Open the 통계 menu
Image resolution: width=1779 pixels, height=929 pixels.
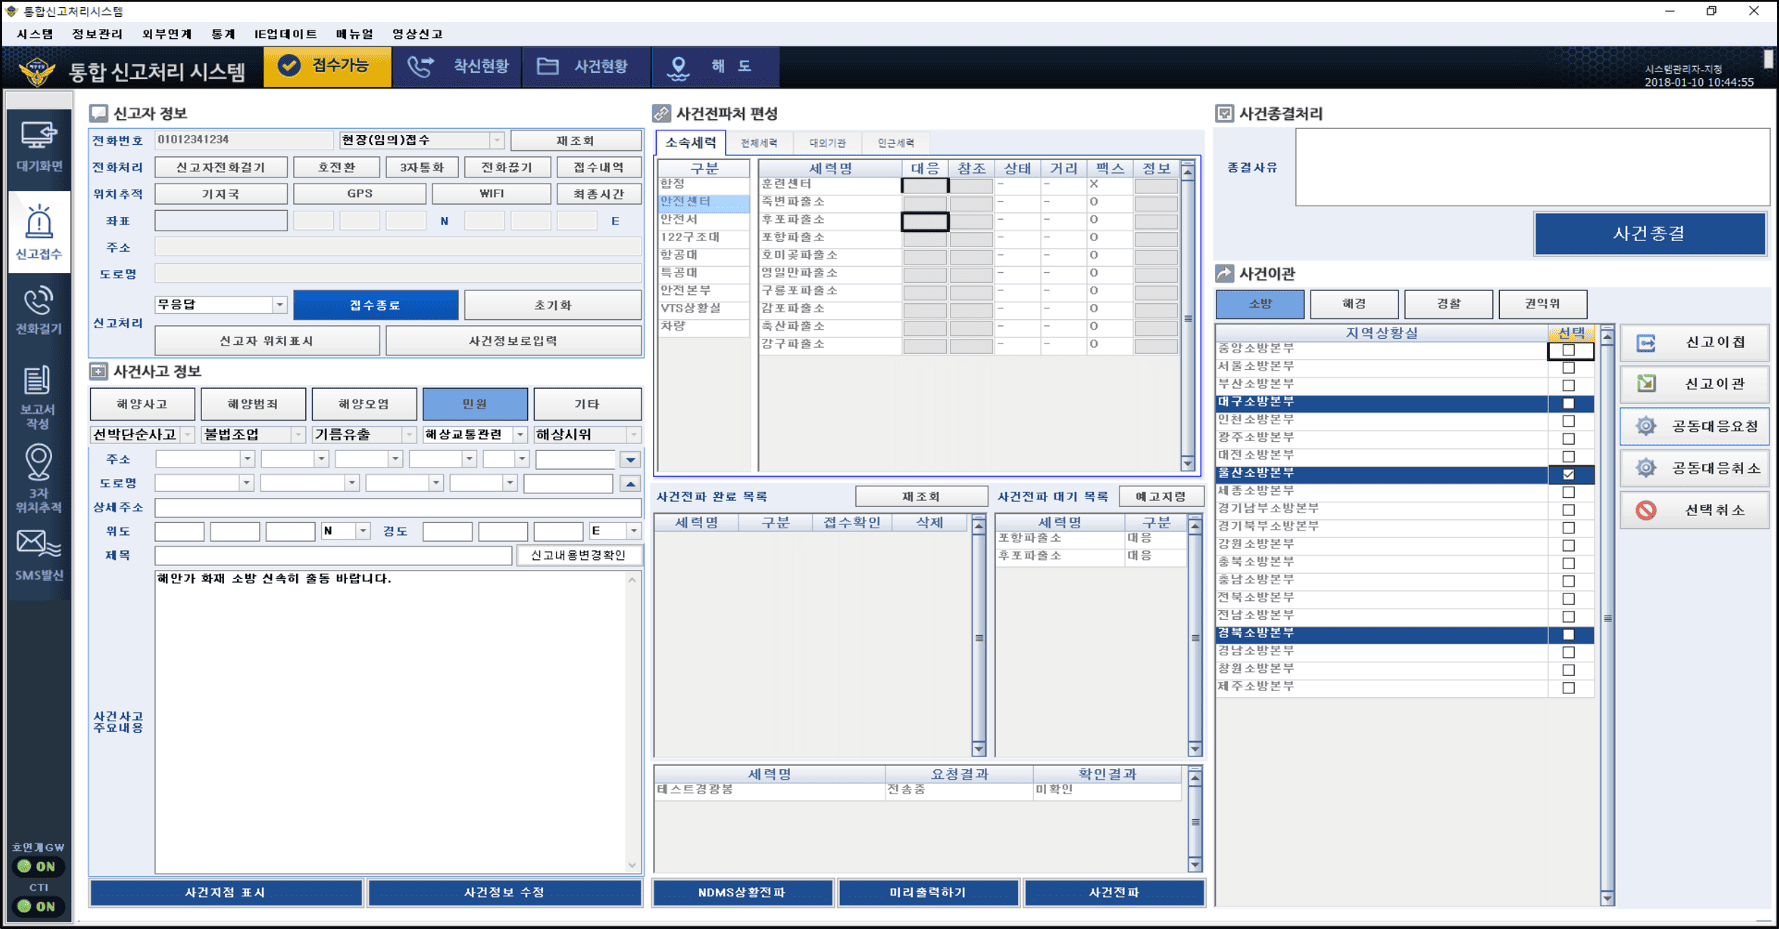click(x=223, y=34)
